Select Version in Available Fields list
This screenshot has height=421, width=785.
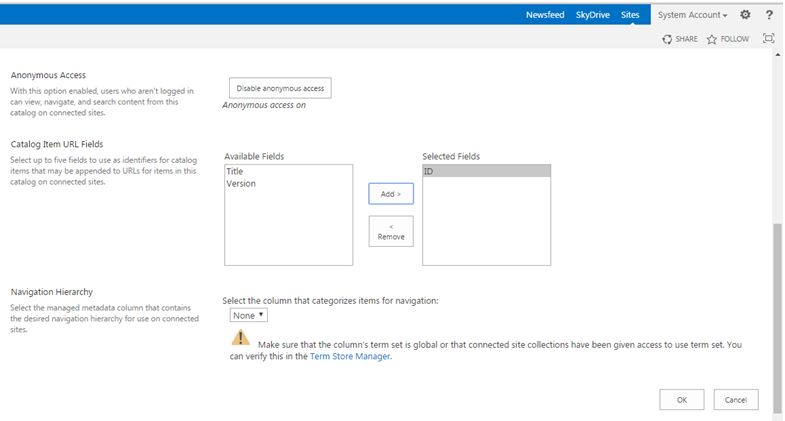click(241, 183)
